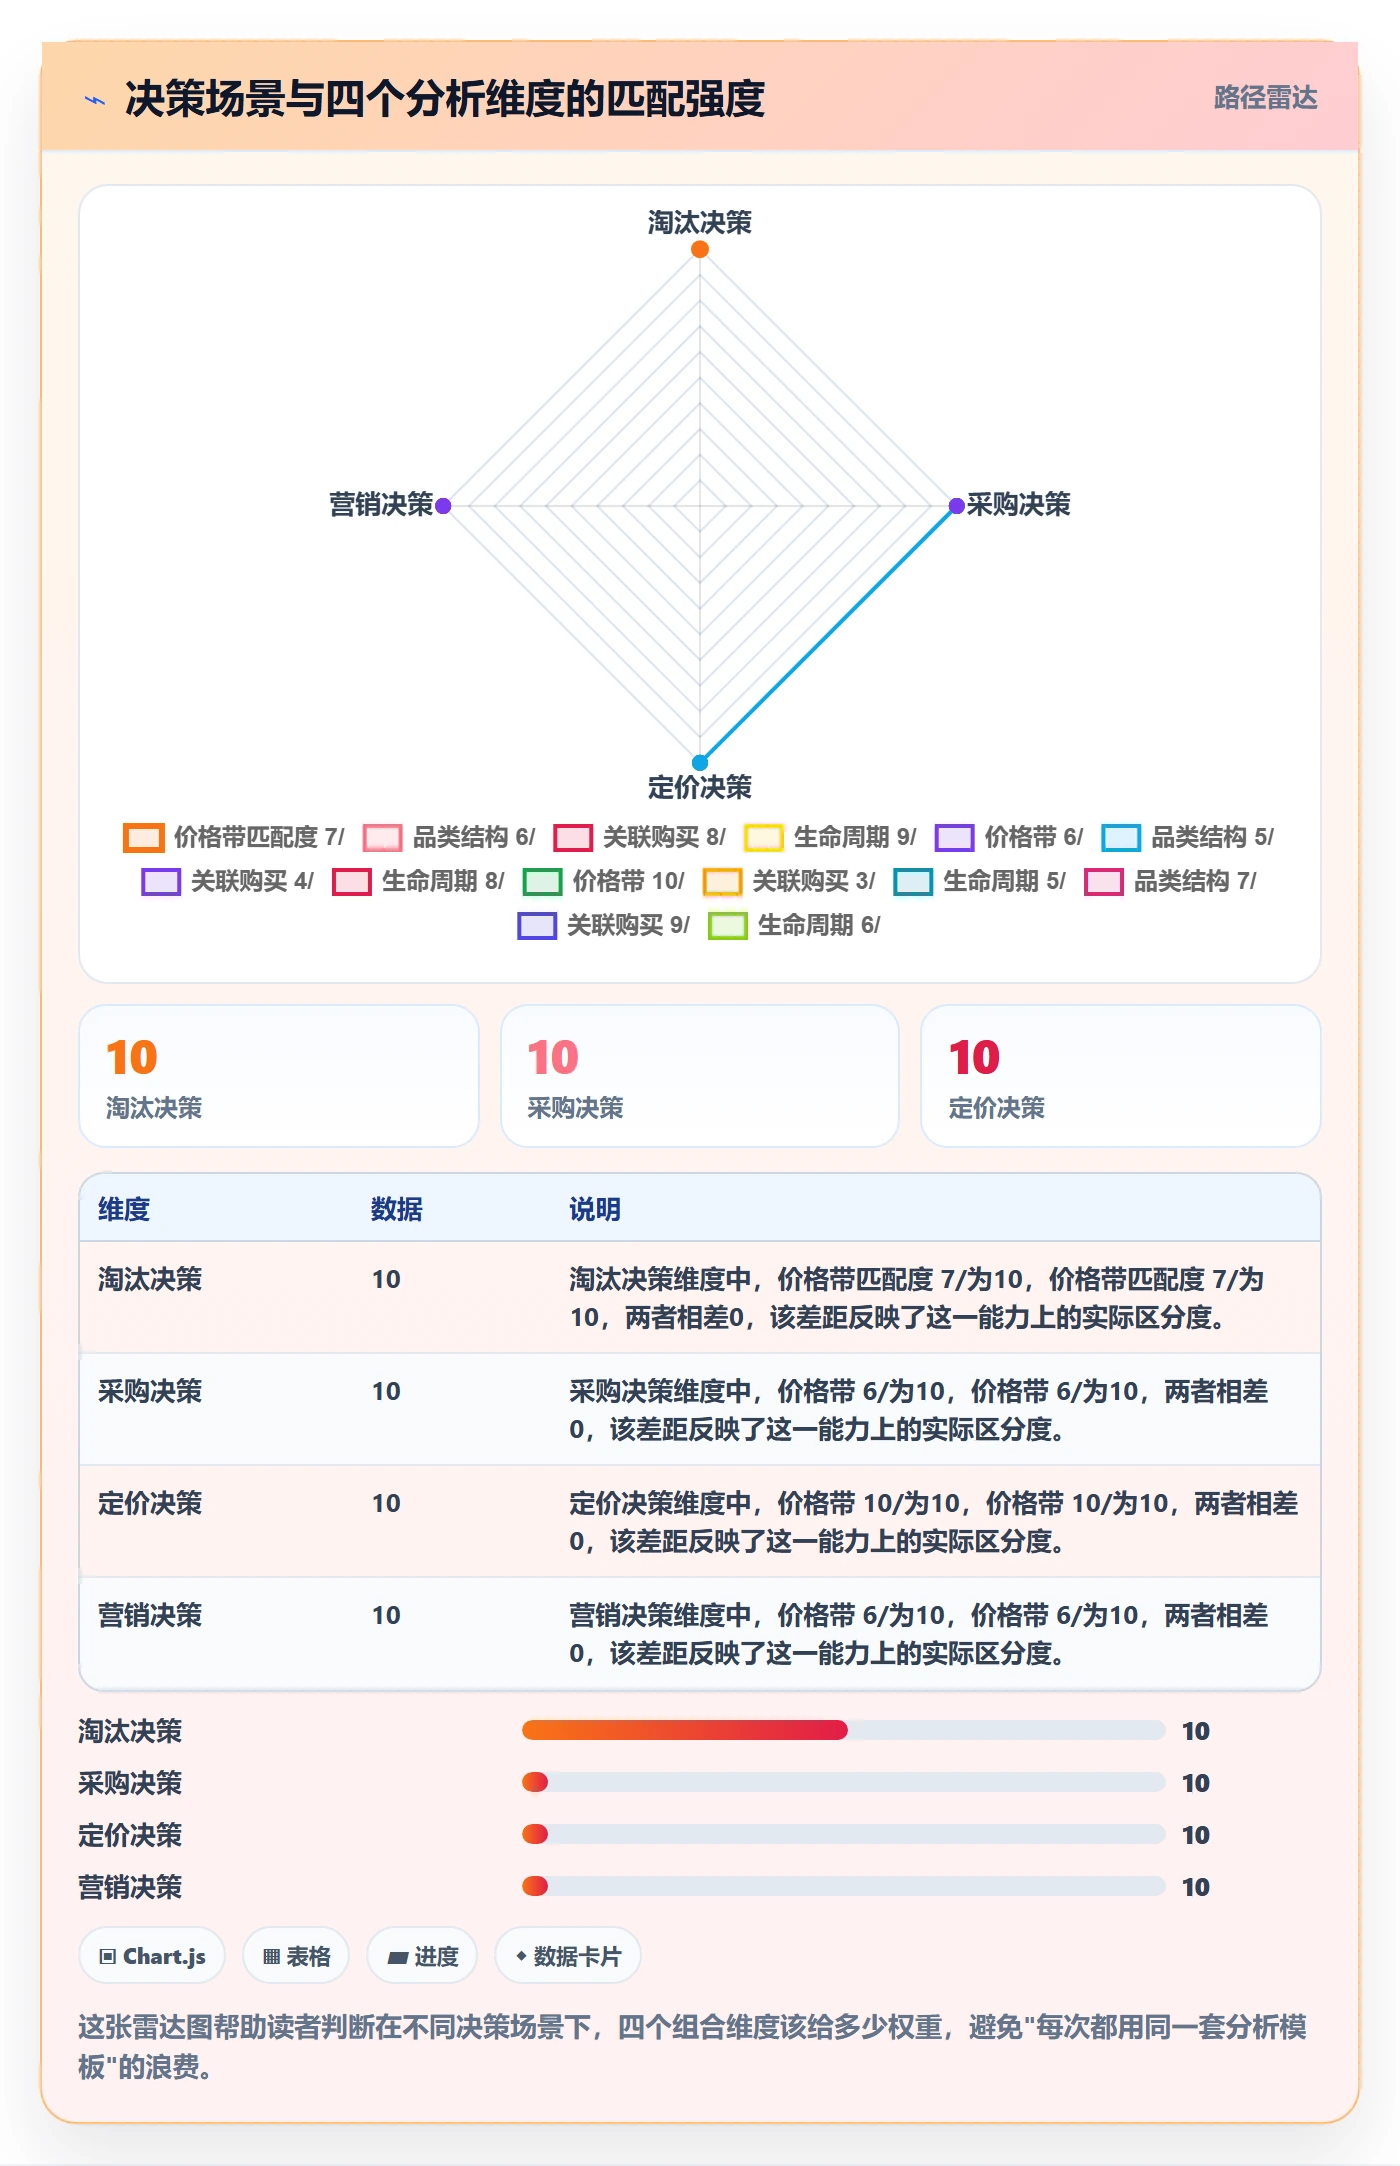Image resolution: width=1400 pixels, height=2166 pixels.
Task: Click the title 决策场景与四个分析维度的匹配强度
Action: pos(445,99)
